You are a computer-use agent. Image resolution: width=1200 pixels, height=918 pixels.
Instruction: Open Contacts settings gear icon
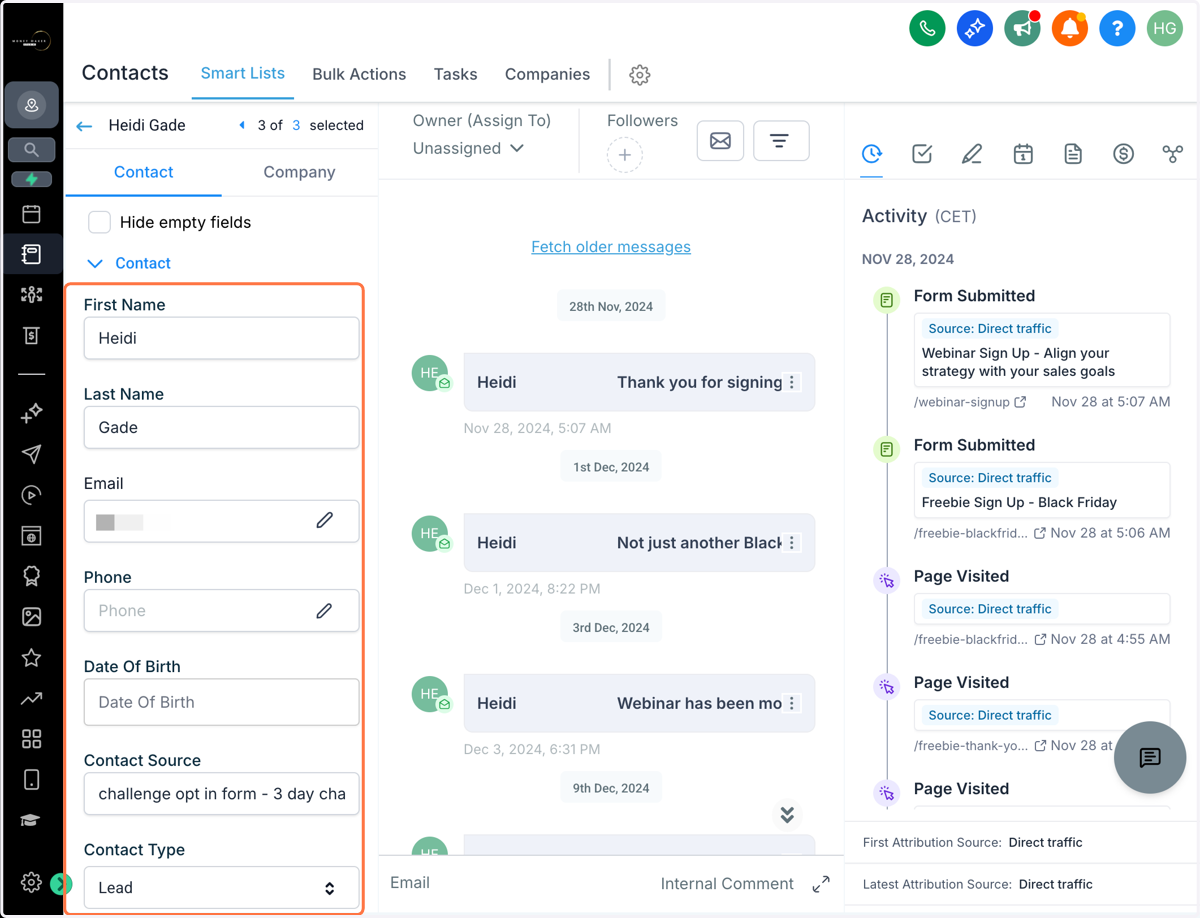[640, 75]
